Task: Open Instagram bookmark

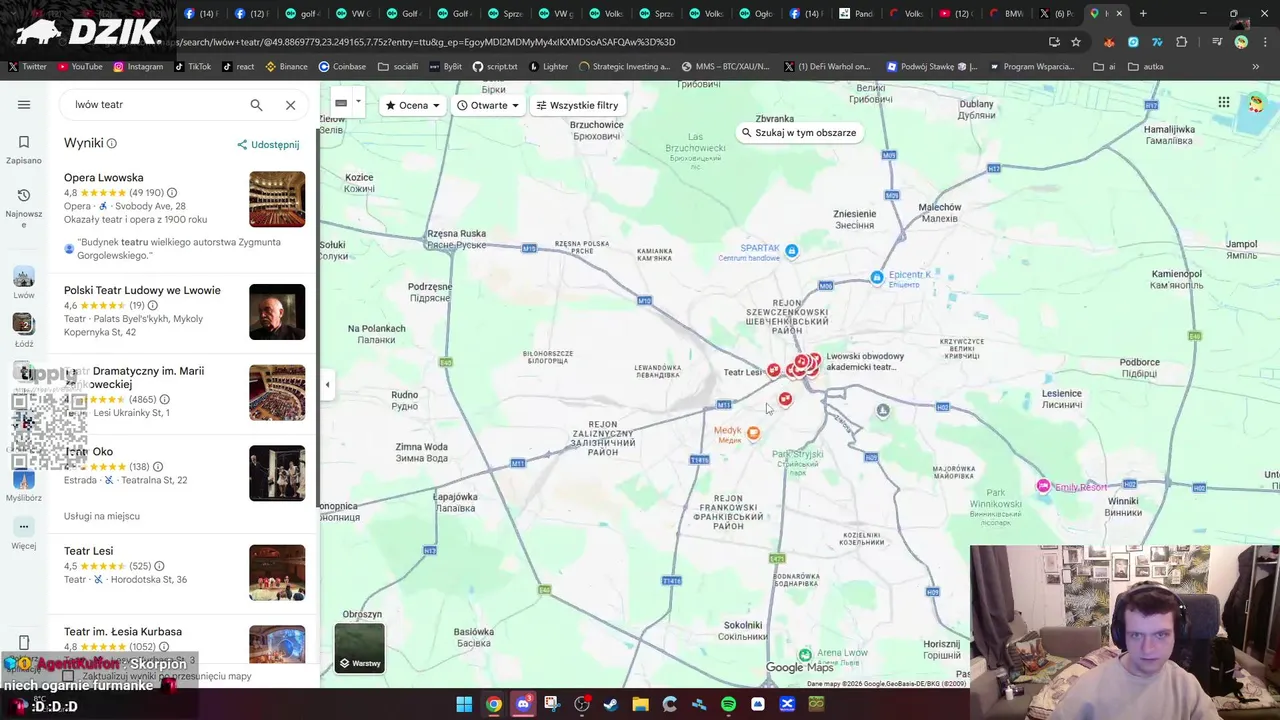Action: tap(138, 67)
